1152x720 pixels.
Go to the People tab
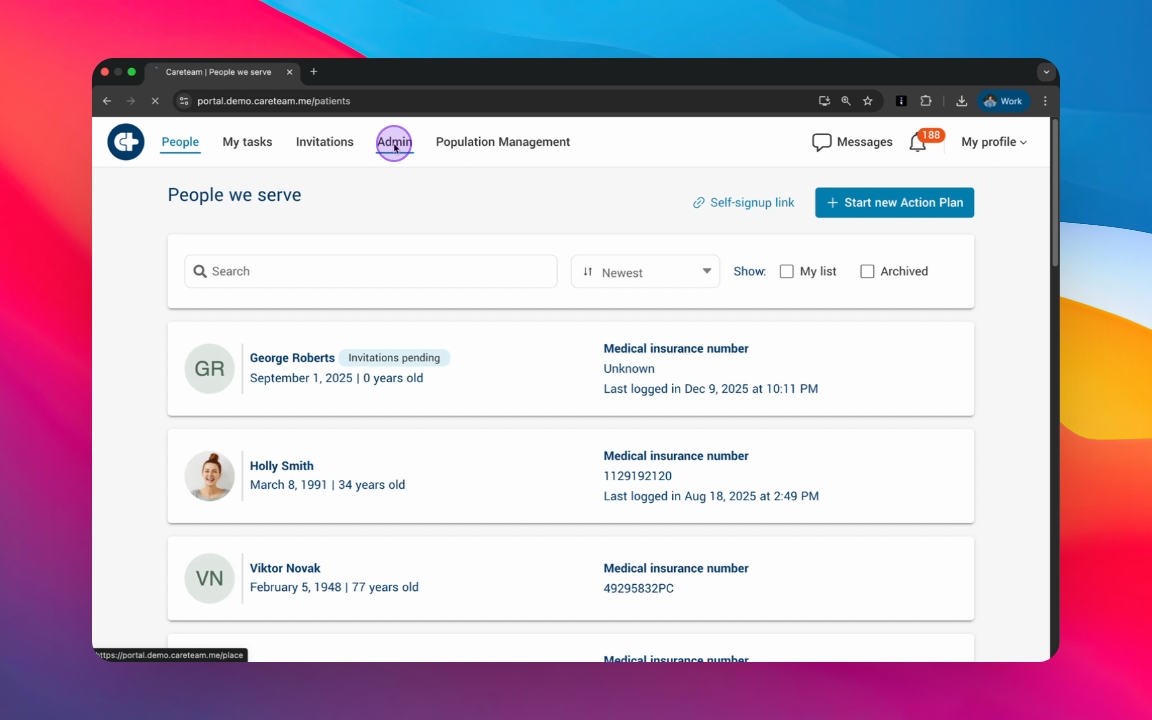coord(180,142)
